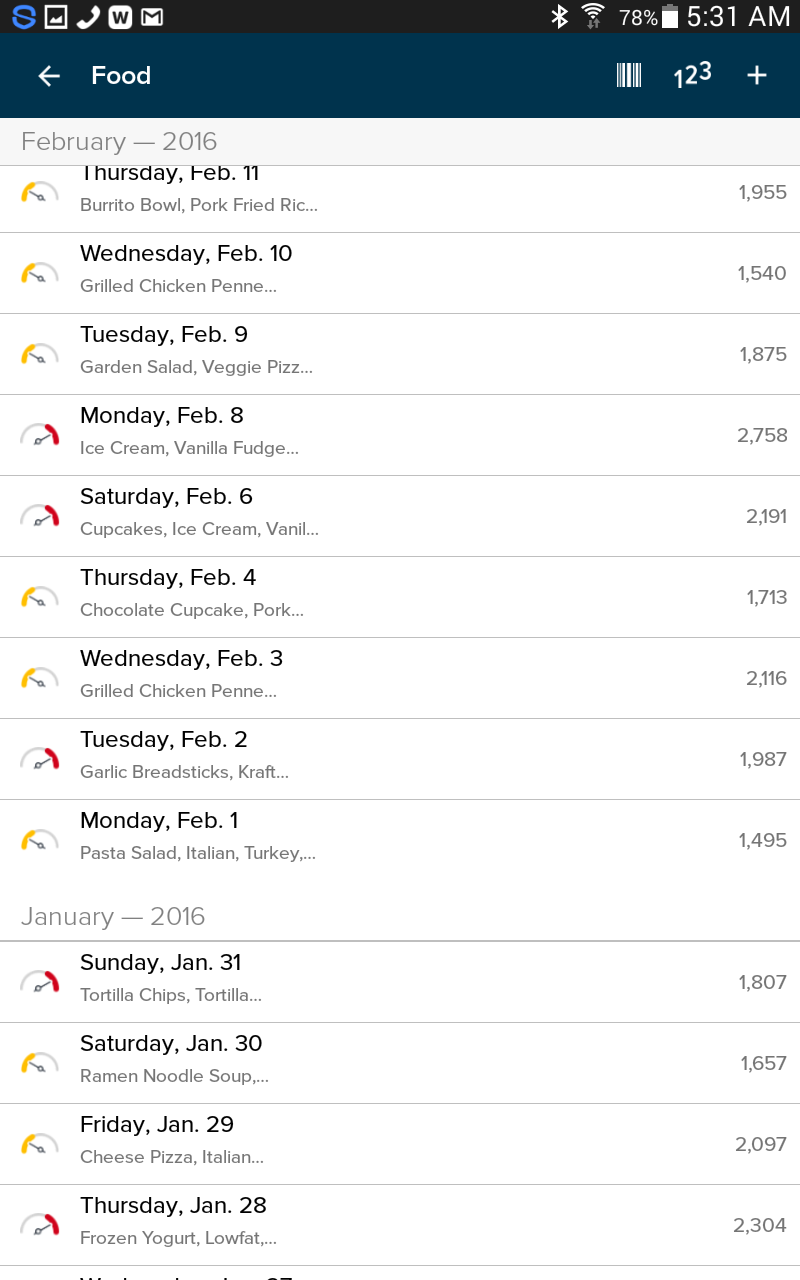Add a new food entry with plus

click(757, 76)
